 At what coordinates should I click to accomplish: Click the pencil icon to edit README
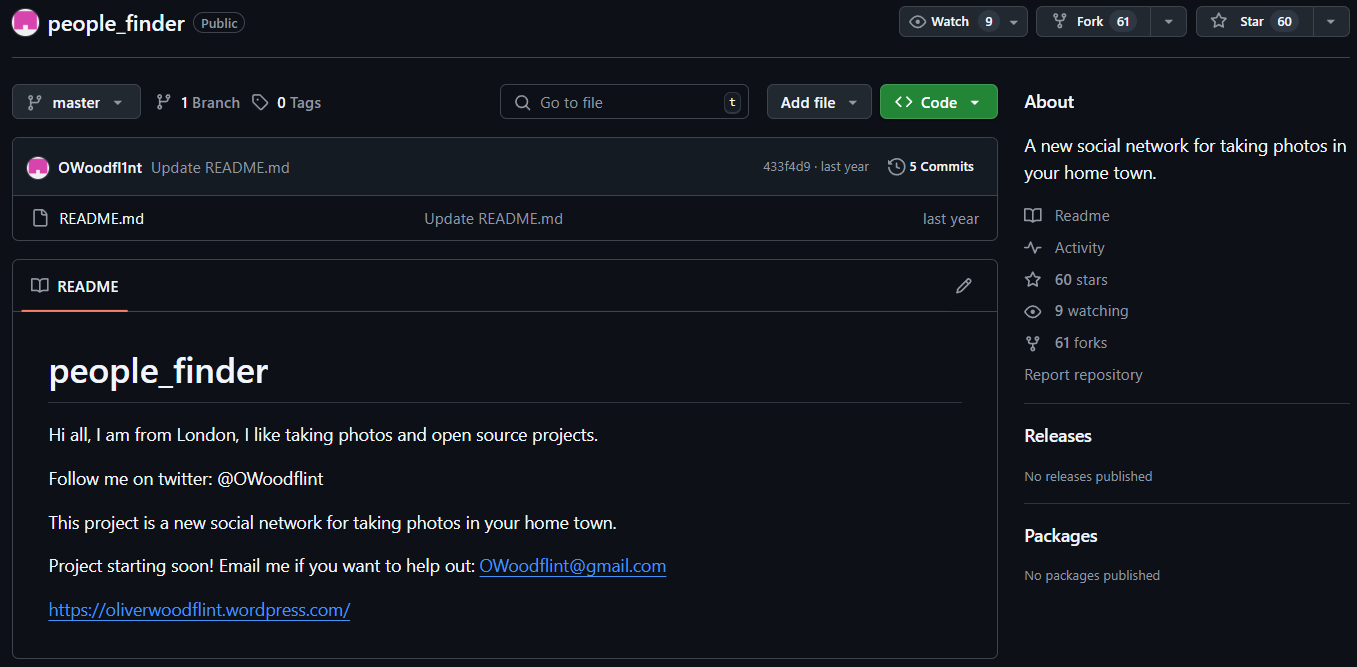(963, 286)
